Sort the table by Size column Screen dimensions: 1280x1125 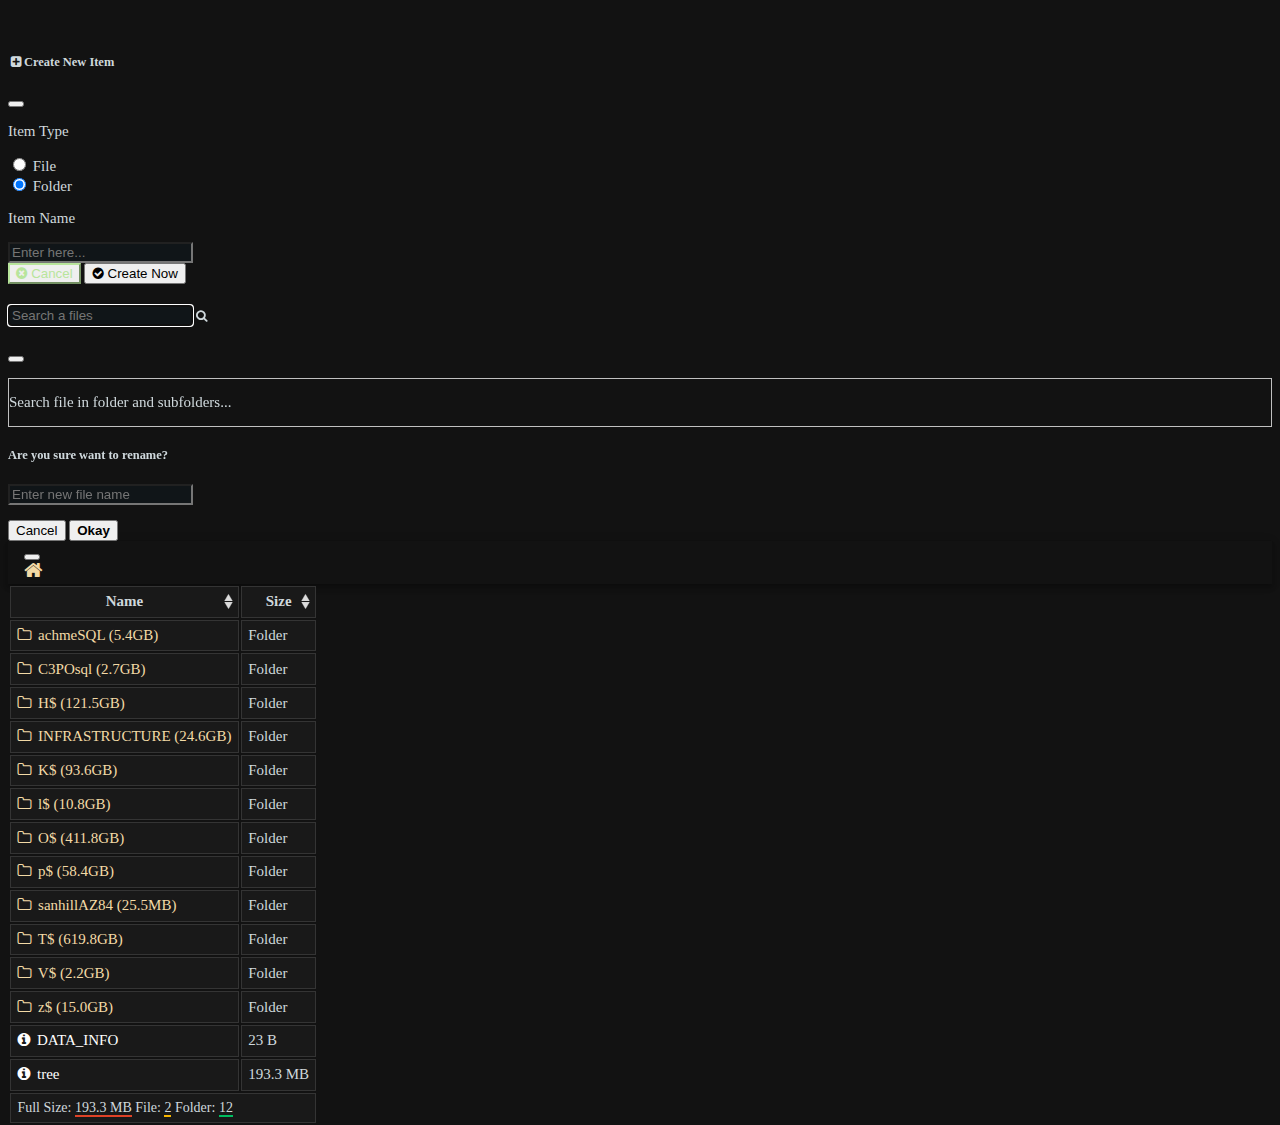(x=278, y=602)
